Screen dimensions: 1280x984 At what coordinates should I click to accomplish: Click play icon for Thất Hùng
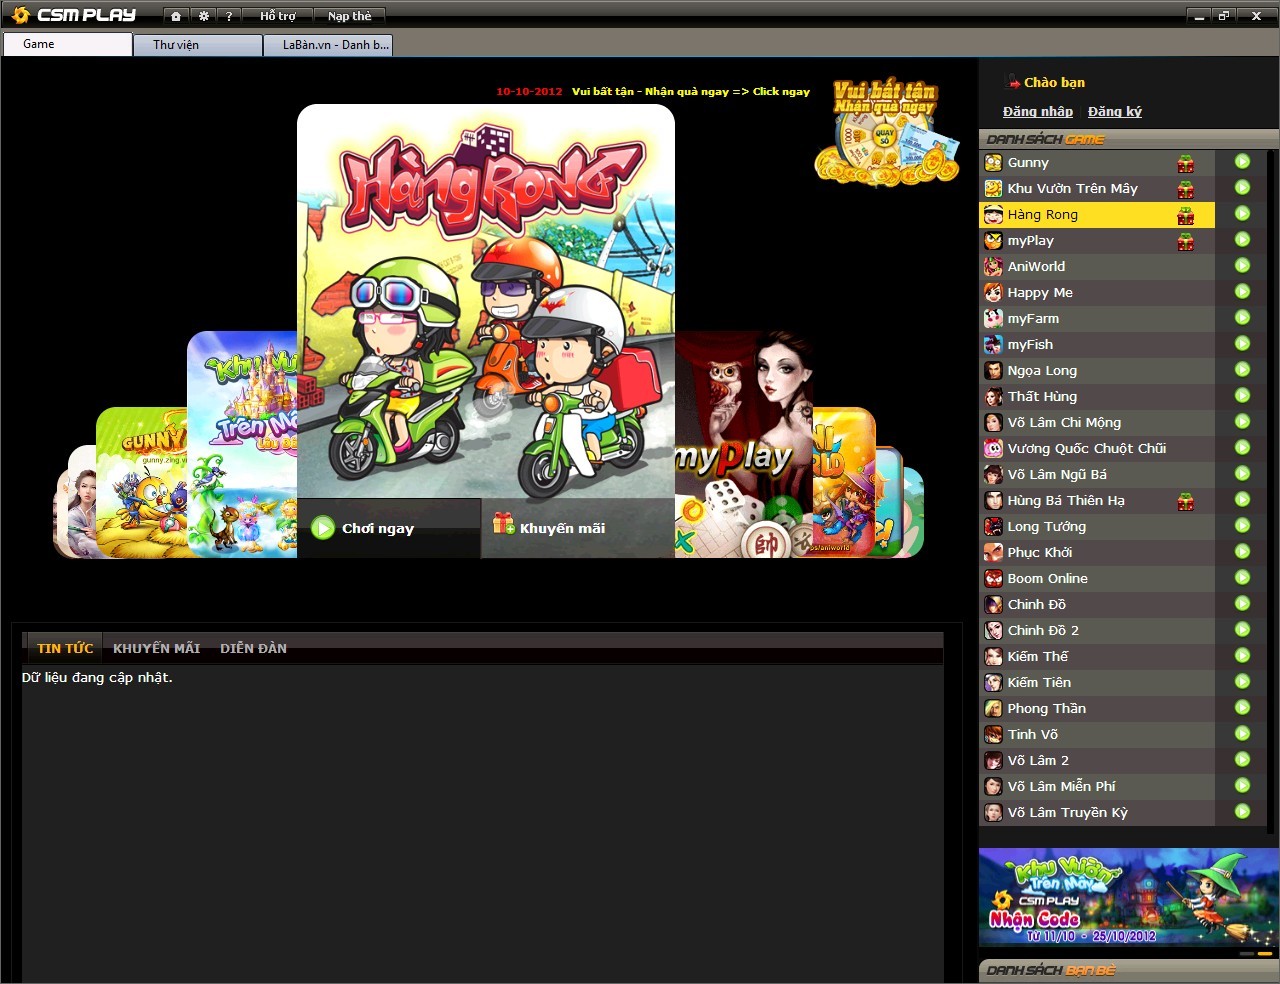point(1242,396)
